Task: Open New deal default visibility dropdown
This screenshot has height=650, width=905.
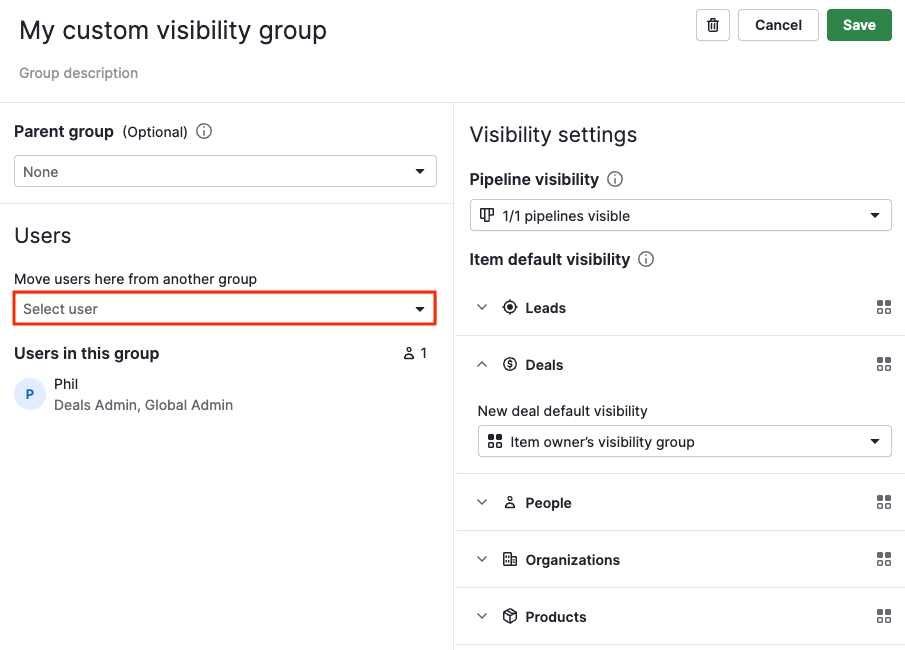Action: coord(684,441)
